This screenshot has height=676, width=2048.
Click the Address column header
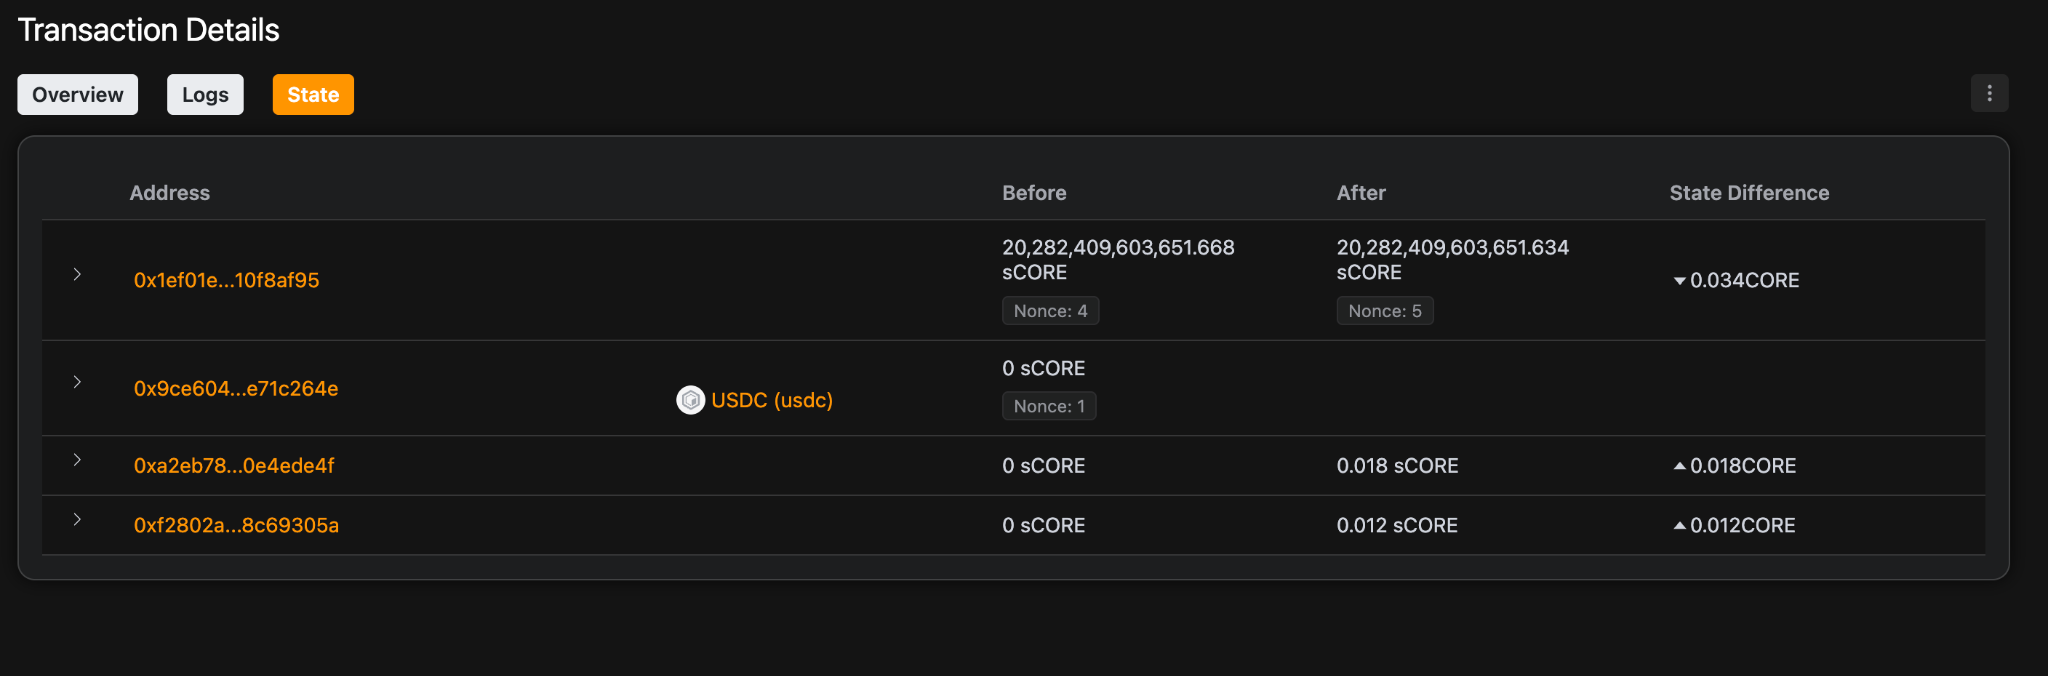coord(170,193)
